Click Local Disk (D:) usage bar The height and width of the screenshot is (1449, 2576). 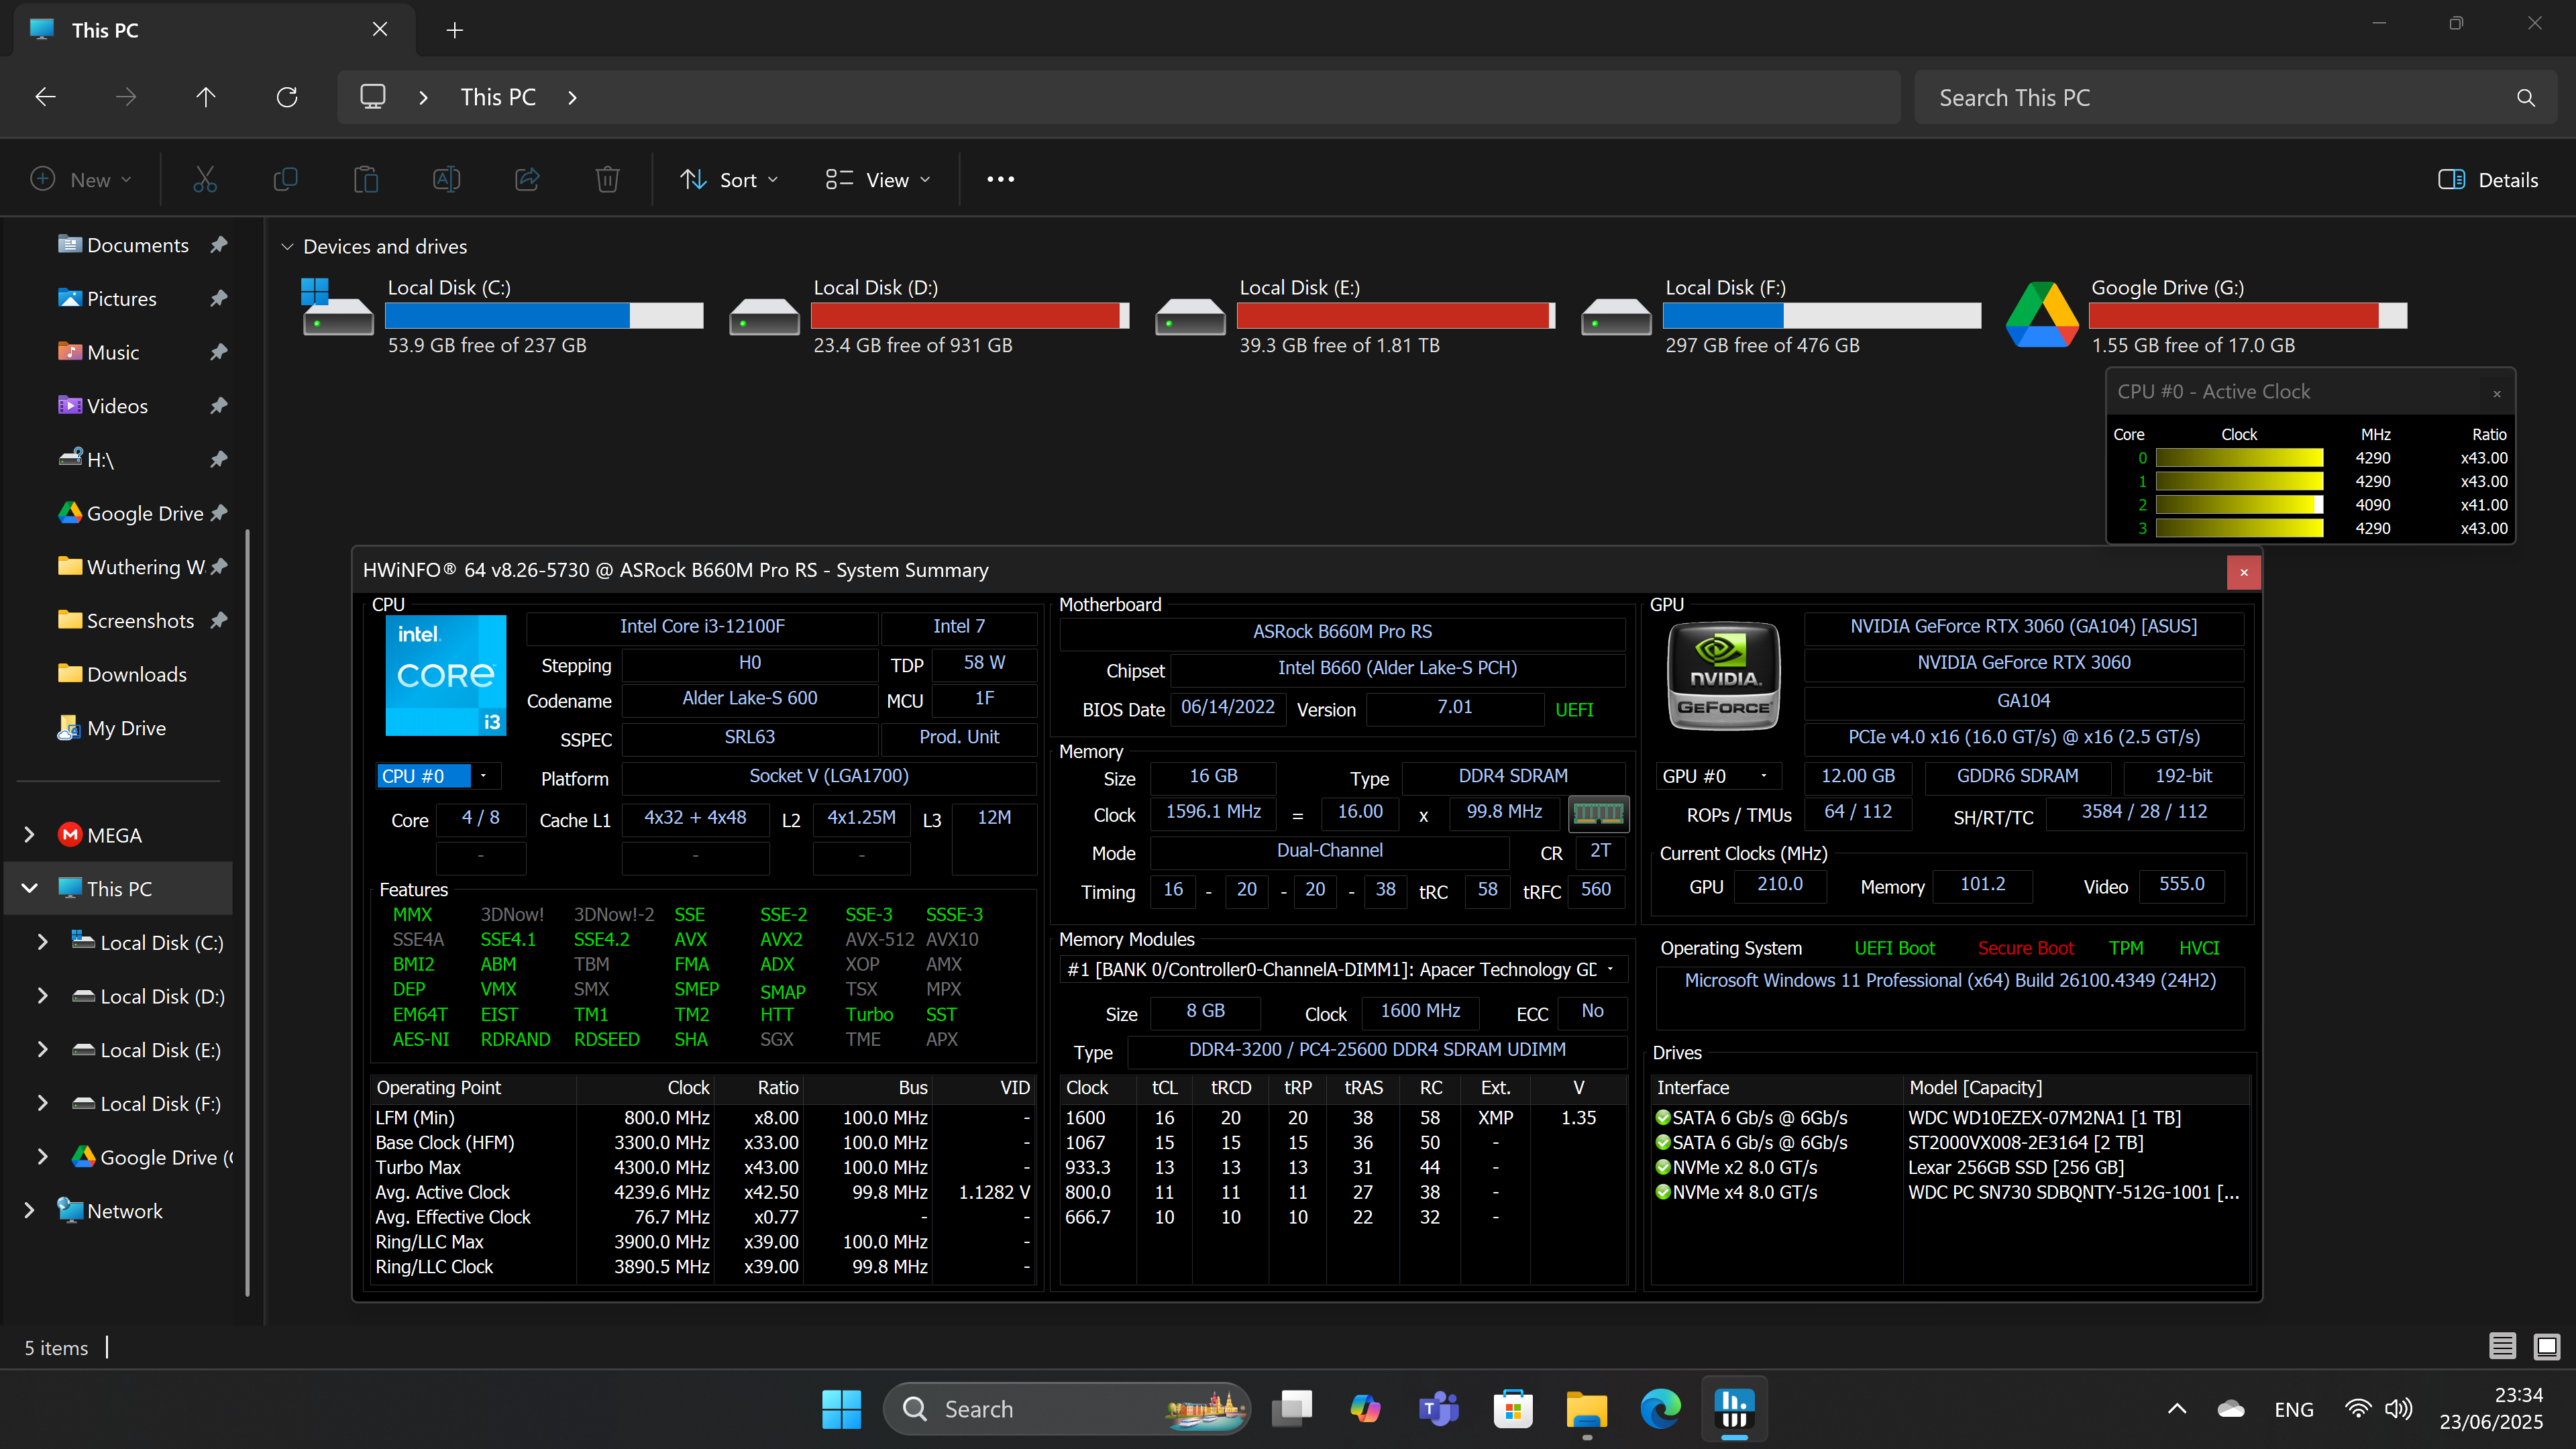coord(970,316)
